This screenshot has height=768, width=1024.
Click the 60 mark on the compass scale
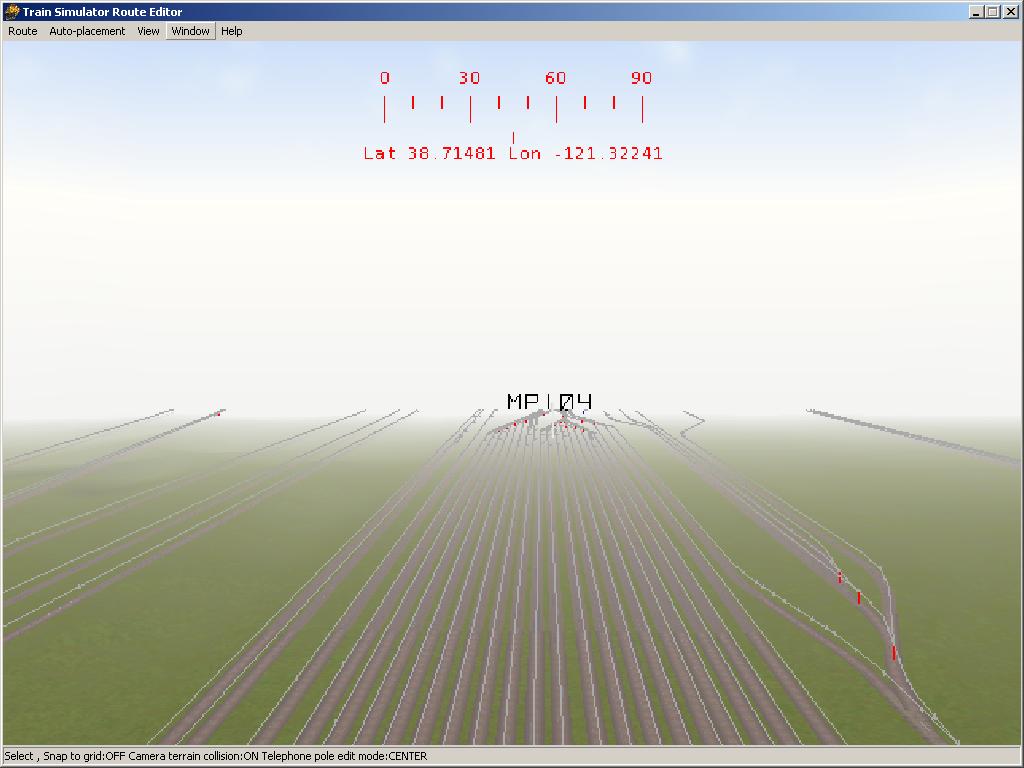(x=555, y=78)
